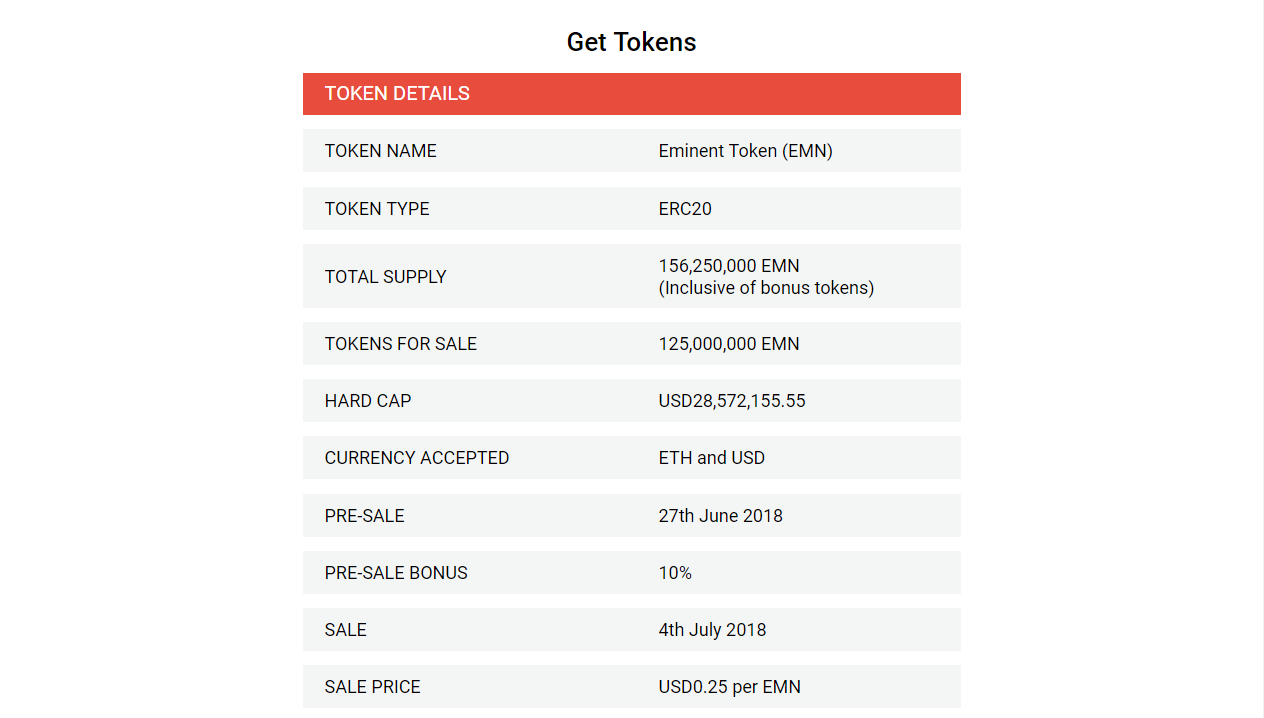Select the ETH and USD value
Viewport: 1264px width, 718px height.
[711, 458]
